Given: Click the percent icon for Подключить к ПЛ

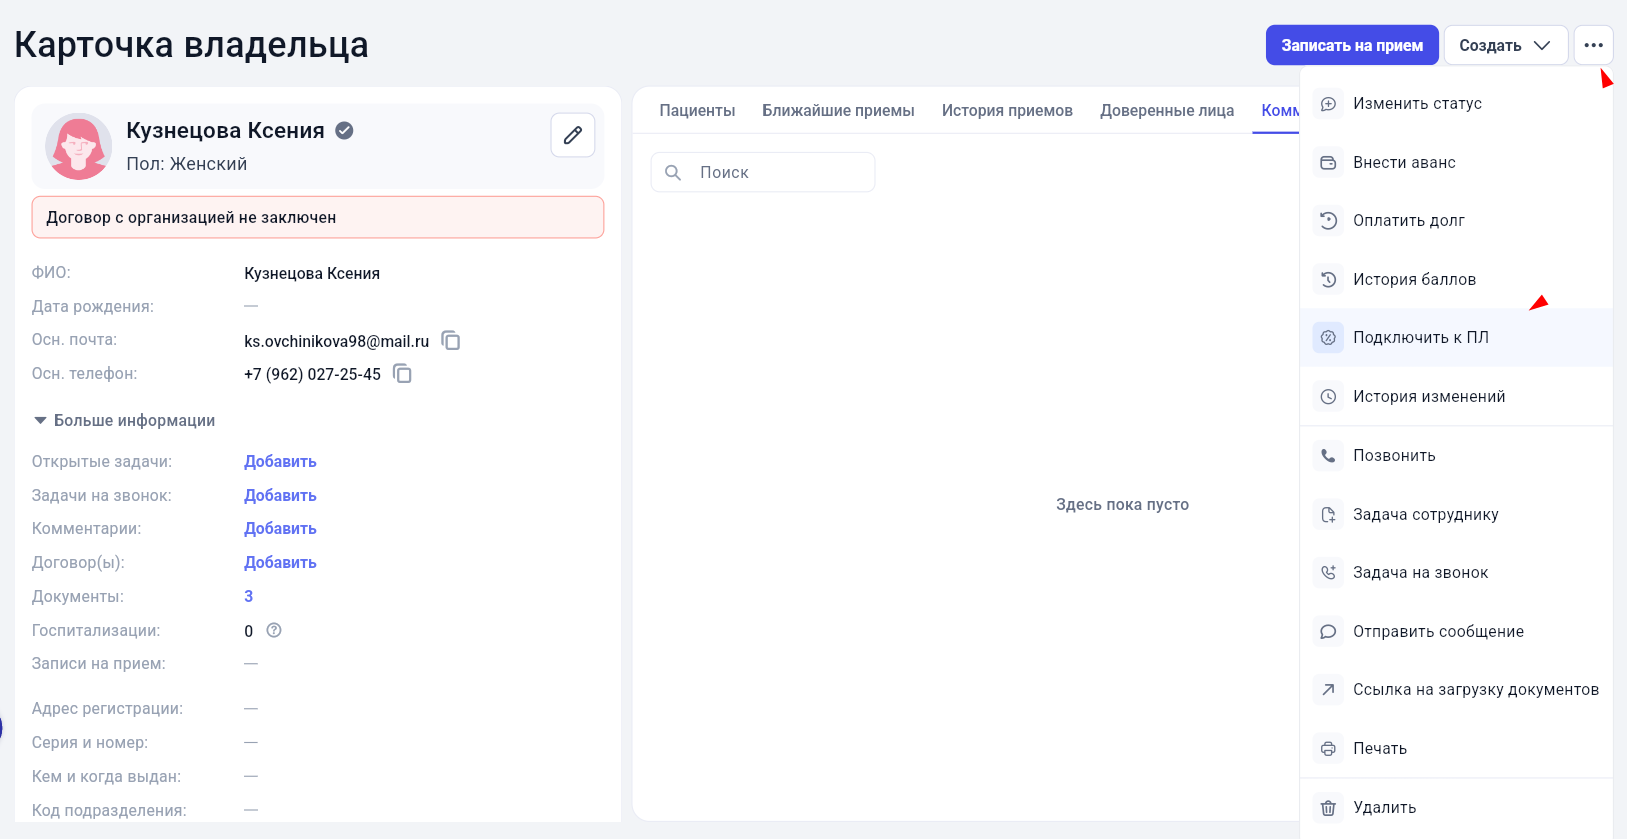Looking at the screenshot, I should (x=1328, y=338).
